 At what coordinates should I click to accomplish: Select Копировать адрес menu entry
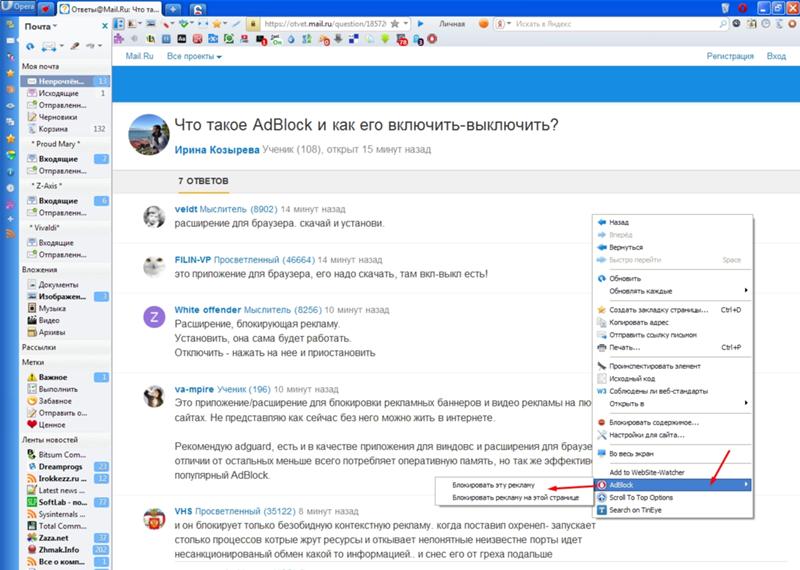(x=672, y=323)
